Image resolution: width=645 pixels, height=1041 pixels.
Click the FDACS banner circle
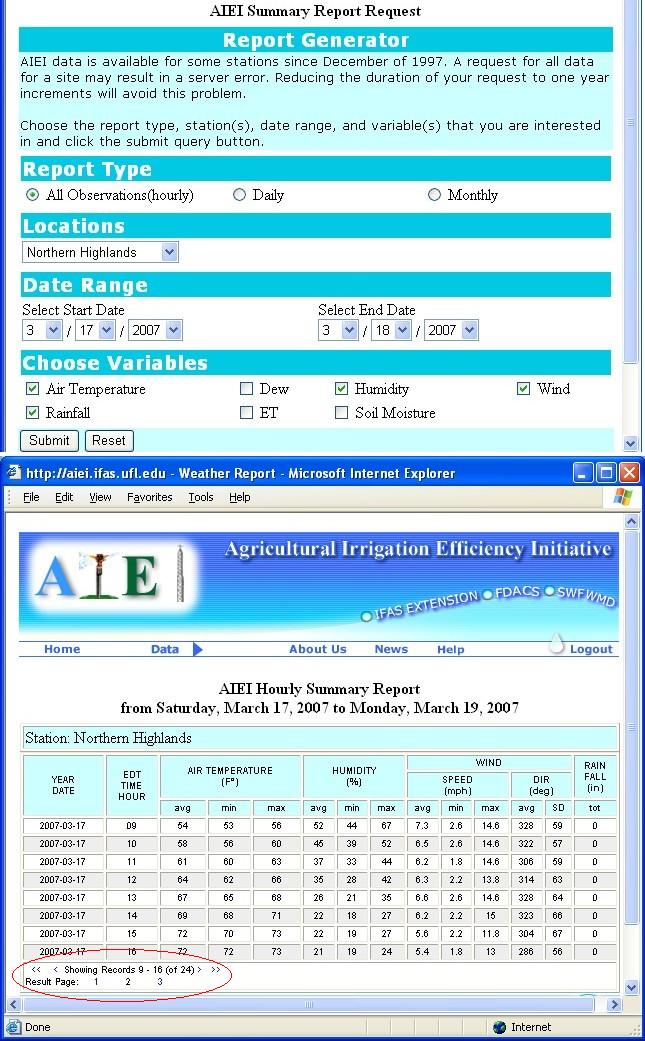(487, 594)
